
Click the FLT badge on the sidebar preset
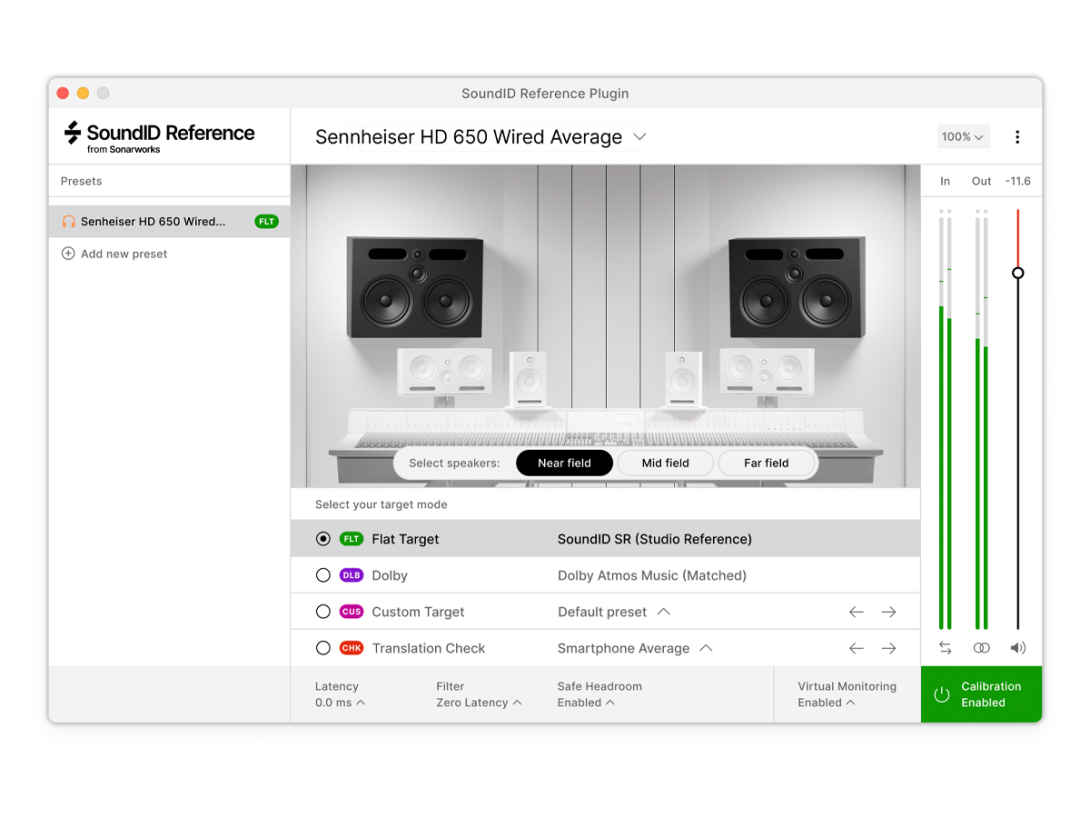tap(266, 221)
